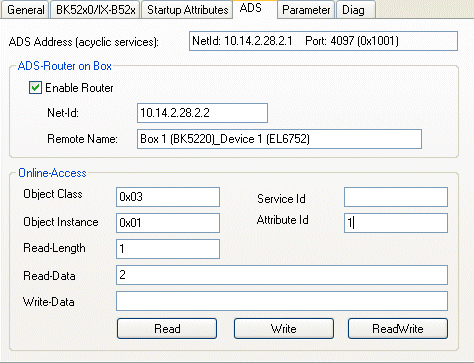Viewport: 474px width, 363px height.
Task: Click the ADS Address (acyclic services) label
Action: [84, 42]
